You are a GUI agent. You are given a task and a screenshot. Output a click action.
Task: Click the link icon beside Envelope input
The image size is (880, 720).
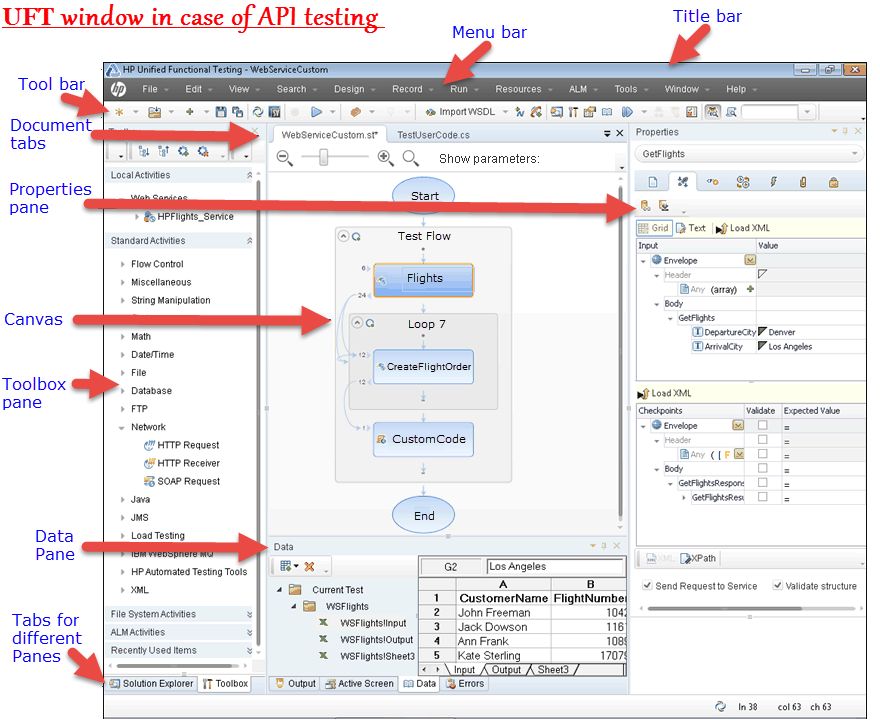750,260
